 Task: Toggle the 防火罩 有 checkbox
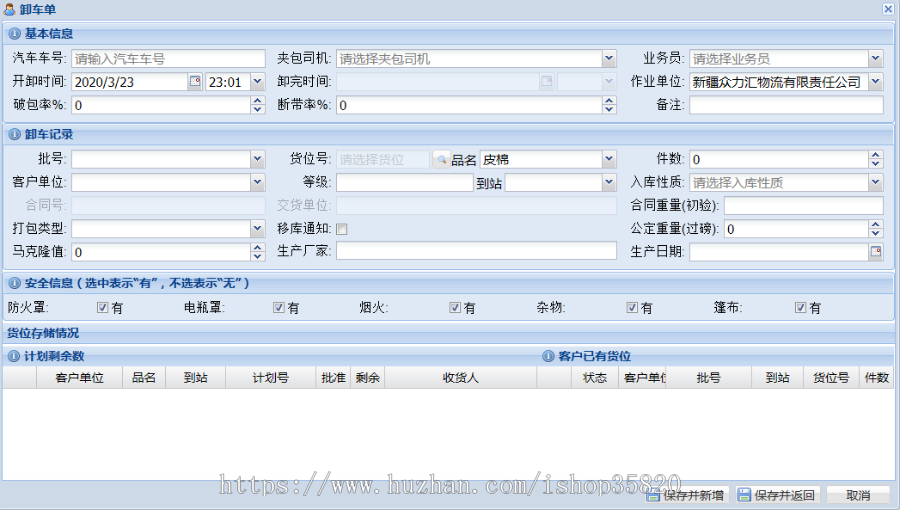coord(103,307)
